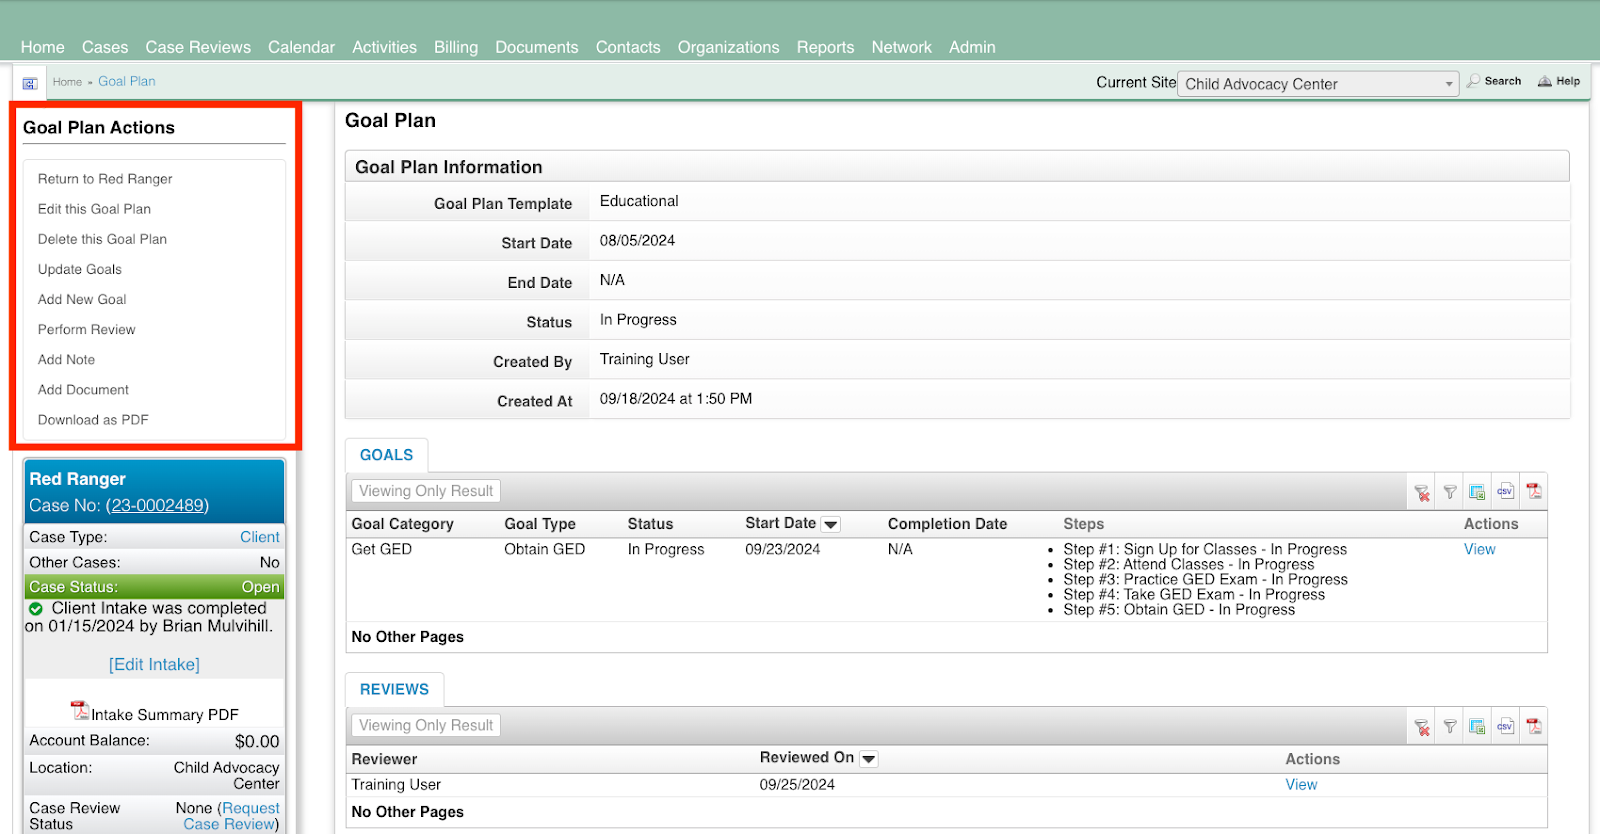Screen dimensions: 1600x834
Task: Open case number 23-0002489 link
Action: tap(157, 506)
